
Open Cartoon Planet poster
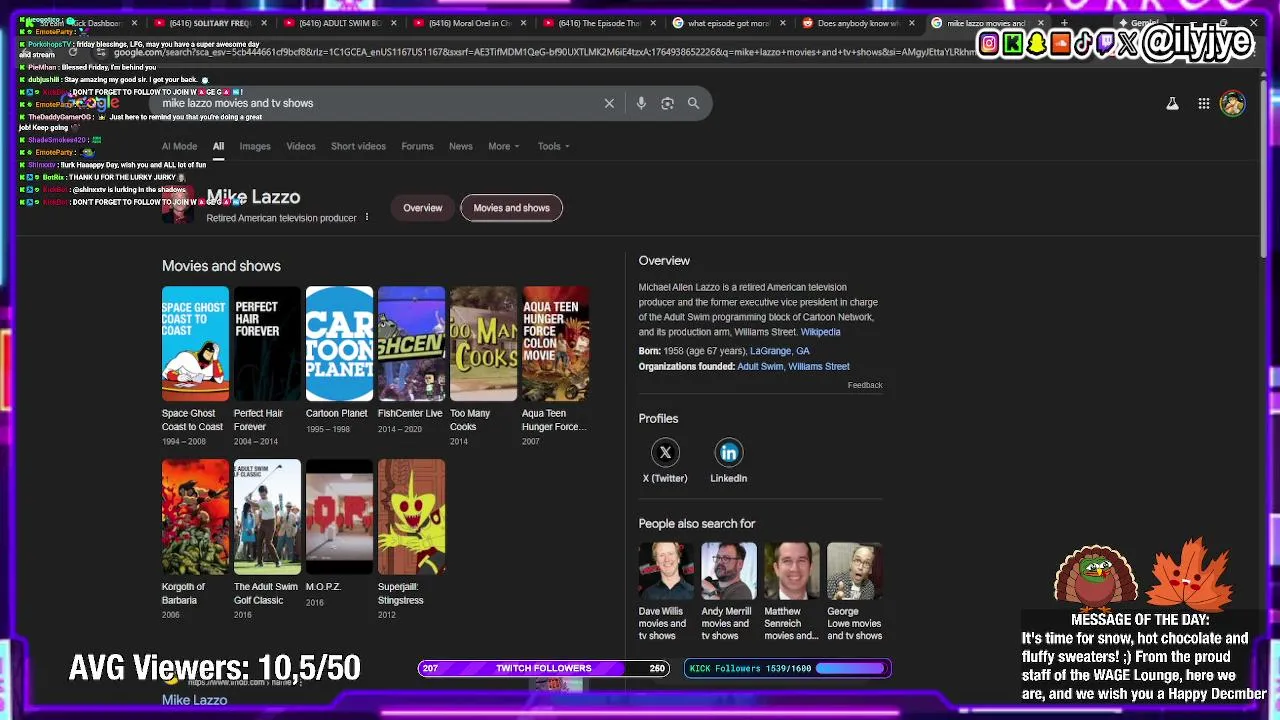pyautogui.click(x=339, y=344)
